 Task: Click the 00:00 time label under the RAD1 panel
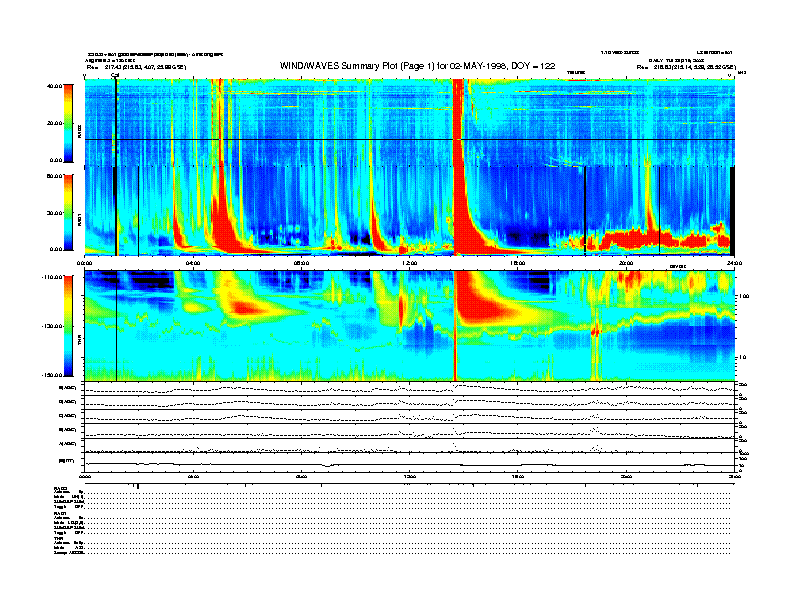[84, 263]
